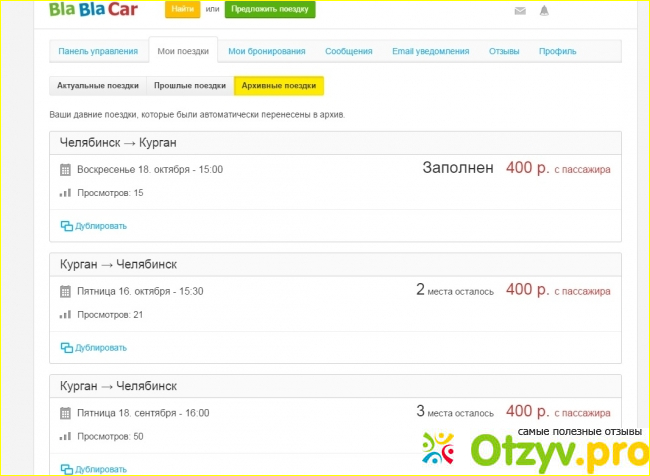Go to the Сообщения tab

pos(348,51)
